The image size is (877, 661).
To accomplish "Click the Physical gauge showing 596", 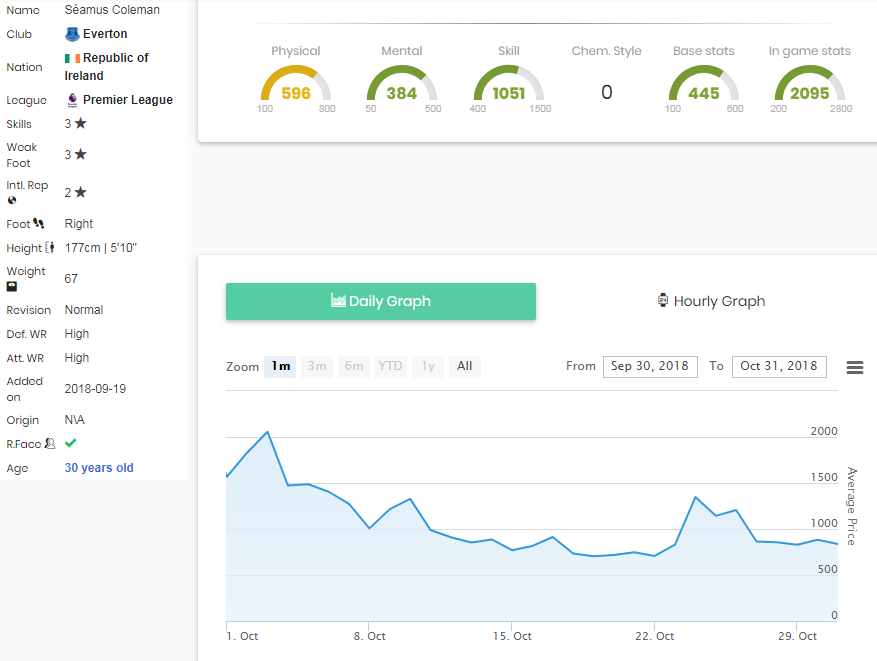I will pyautogui.click(x=296, y=86).
